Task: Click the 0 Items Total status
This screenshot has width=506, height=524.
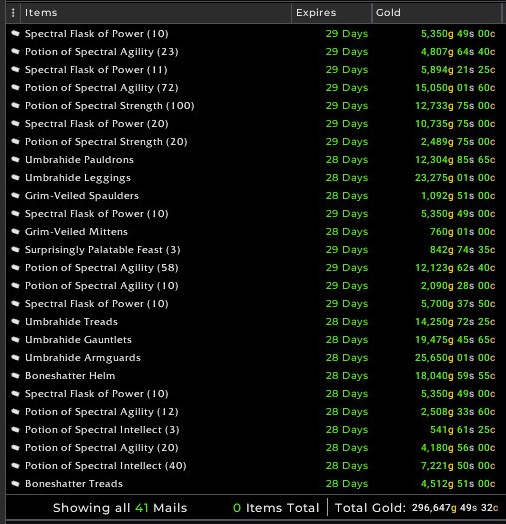Action: tap(276, 508)
